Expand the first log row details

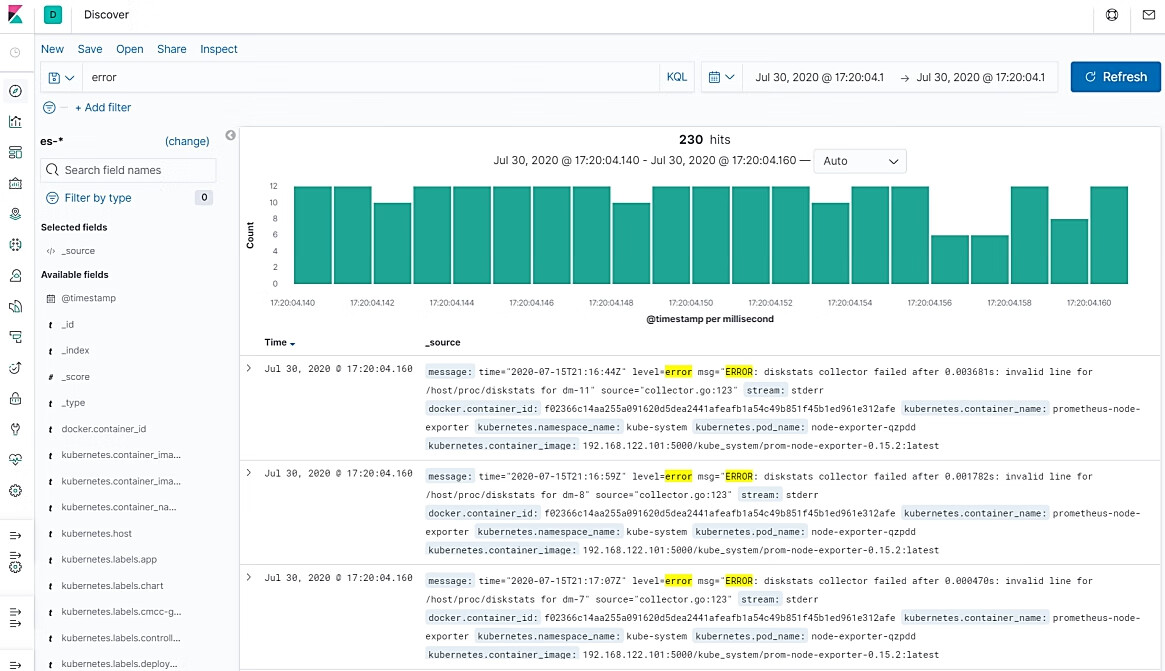[x=249, y=369]
